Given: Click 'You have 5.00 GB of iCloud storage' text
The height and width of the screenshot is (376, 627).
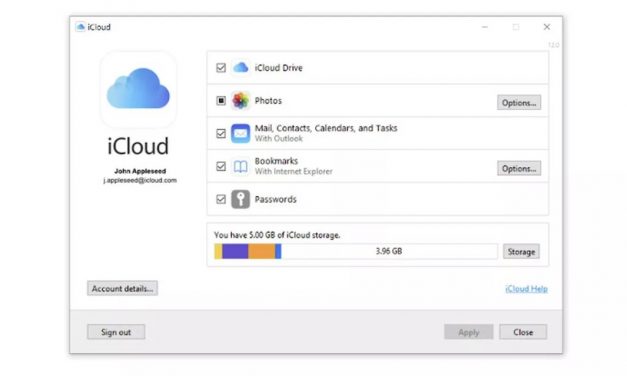Looking at the screenshot, I should [277, 235].
